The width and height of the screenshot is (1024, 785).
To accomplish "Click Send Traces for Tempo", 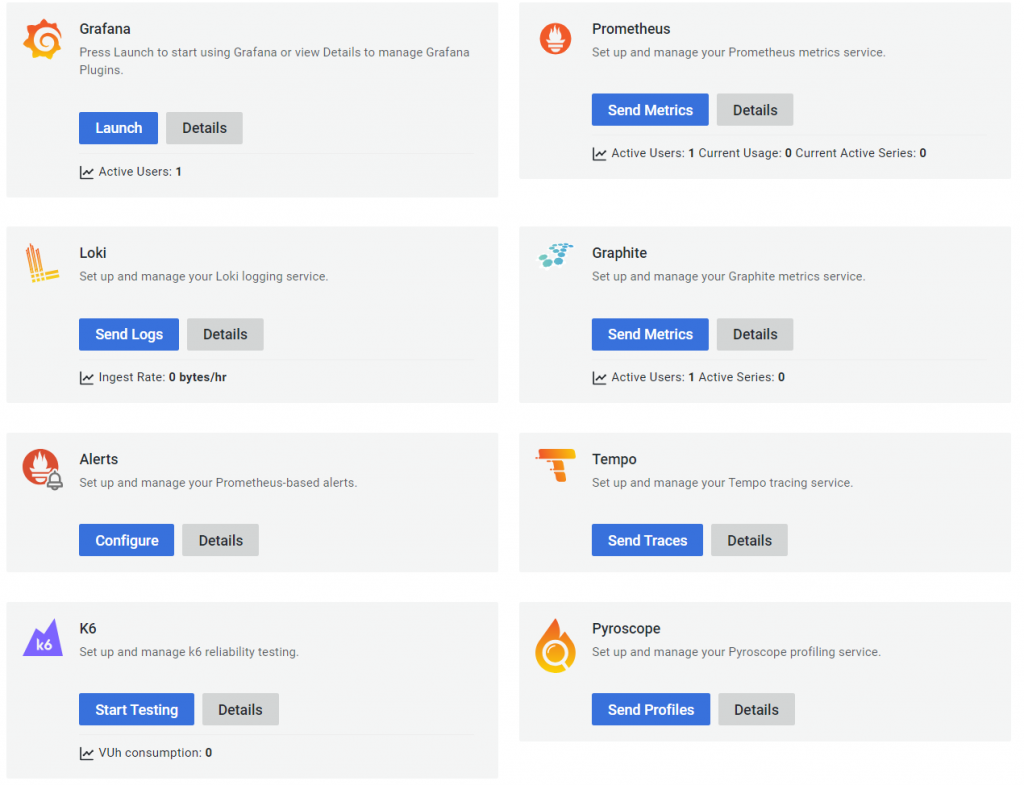I will coord(647,540).
